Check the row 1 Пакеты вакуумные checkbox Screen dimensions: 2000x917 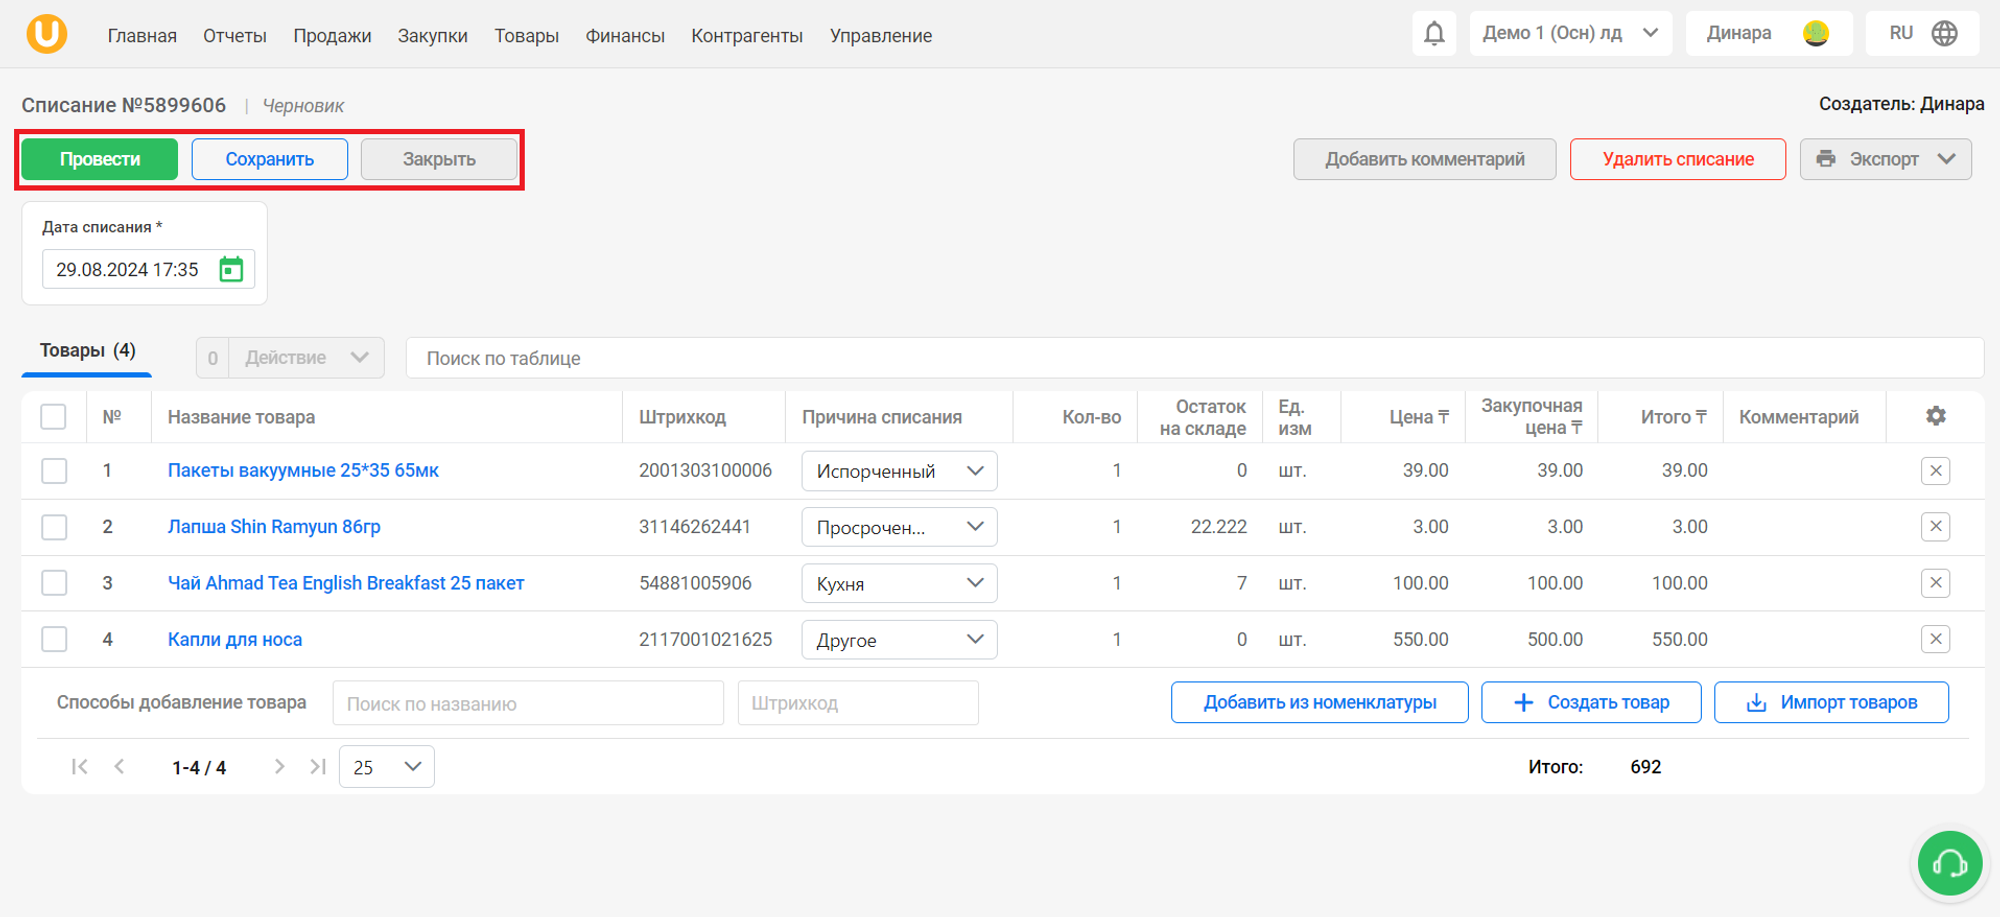point(54,471)
